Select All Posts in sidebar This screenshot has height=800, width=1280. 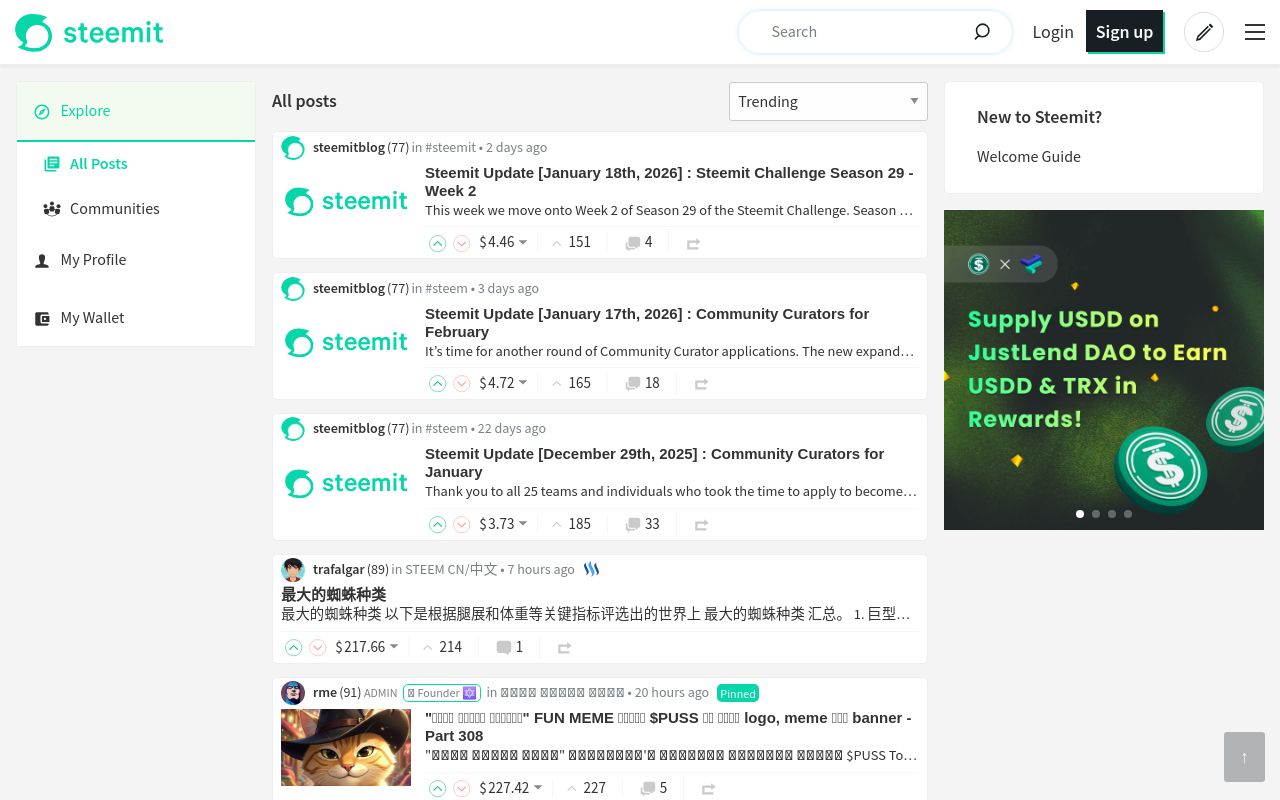98,164
